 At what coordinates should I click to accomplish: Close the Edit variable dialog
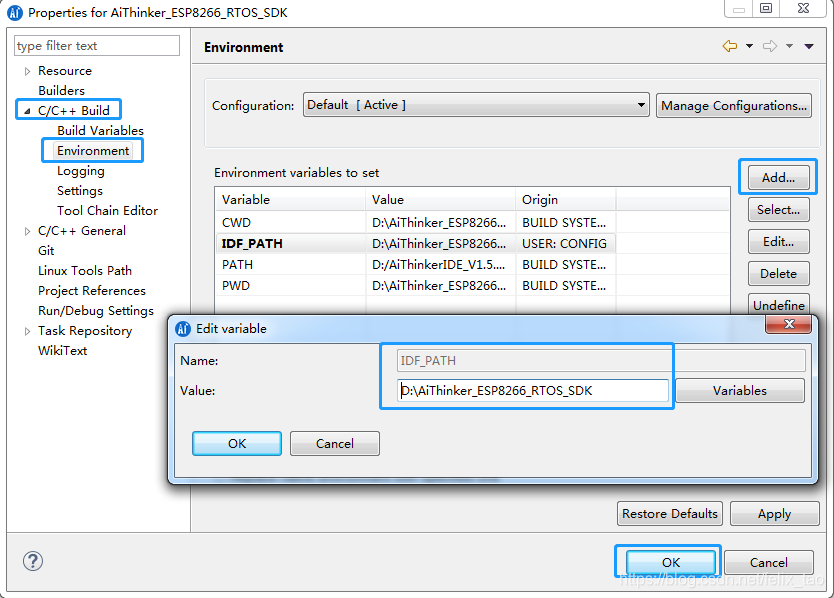pyautogui.click(x=789, y=323)
